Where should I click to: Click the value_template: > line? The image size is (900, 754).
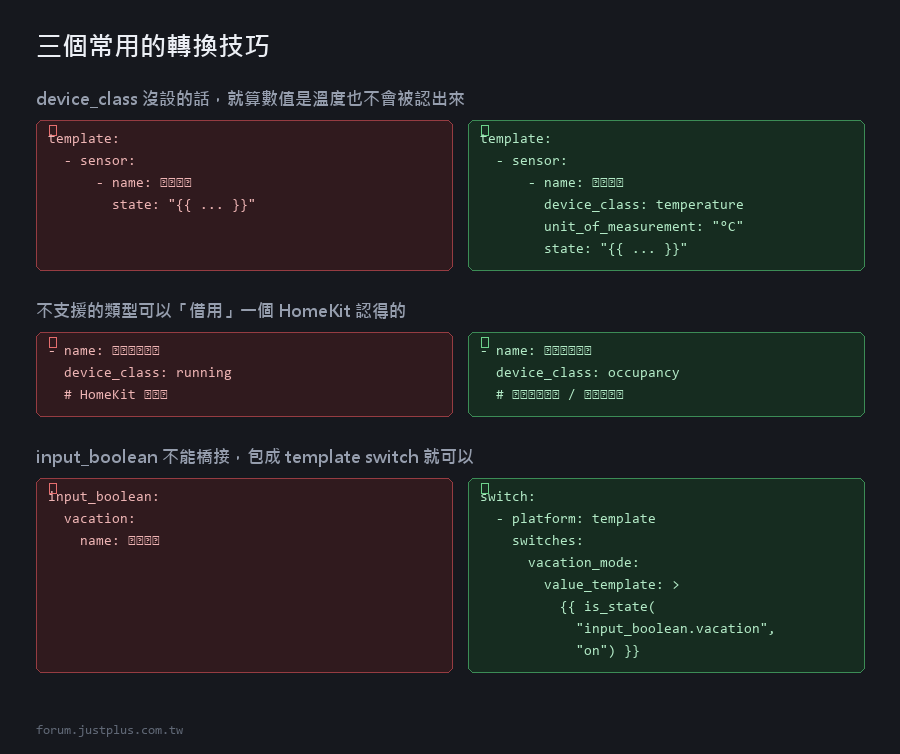pos(611,585)
